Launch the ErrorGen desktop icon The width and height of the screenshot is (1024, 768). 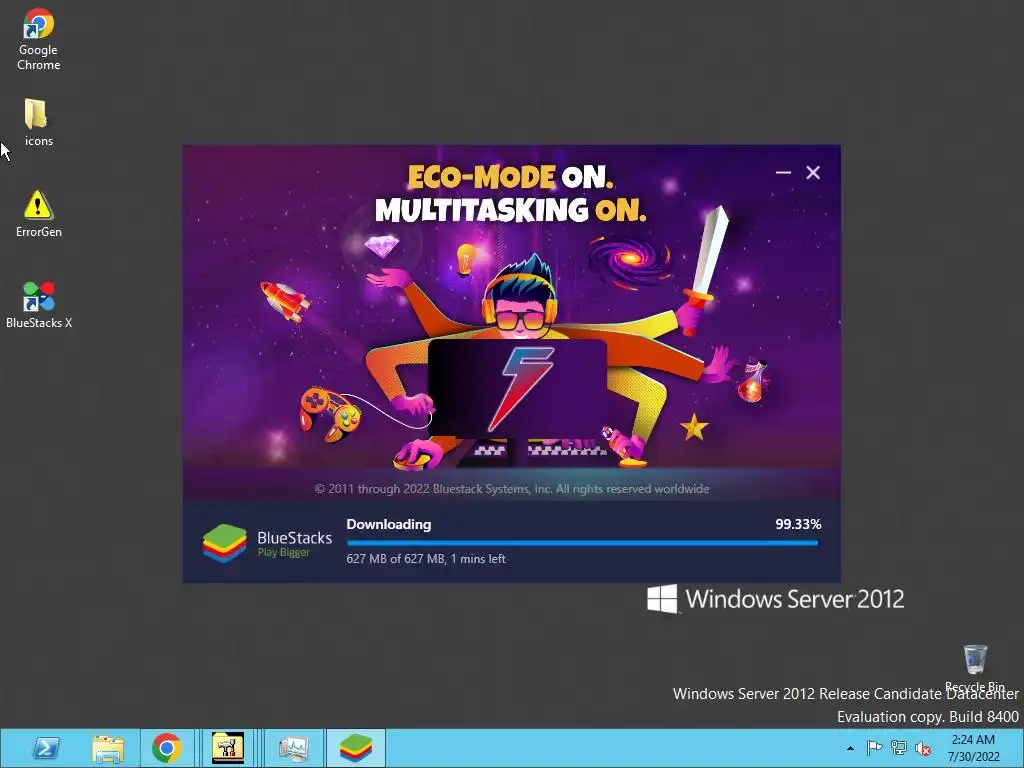point(38,214)
